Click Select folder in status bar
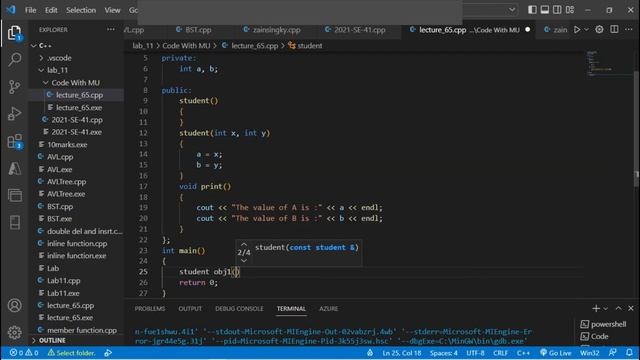The height and width of the screenshot is (360, 640). click(x=71, y=353)
